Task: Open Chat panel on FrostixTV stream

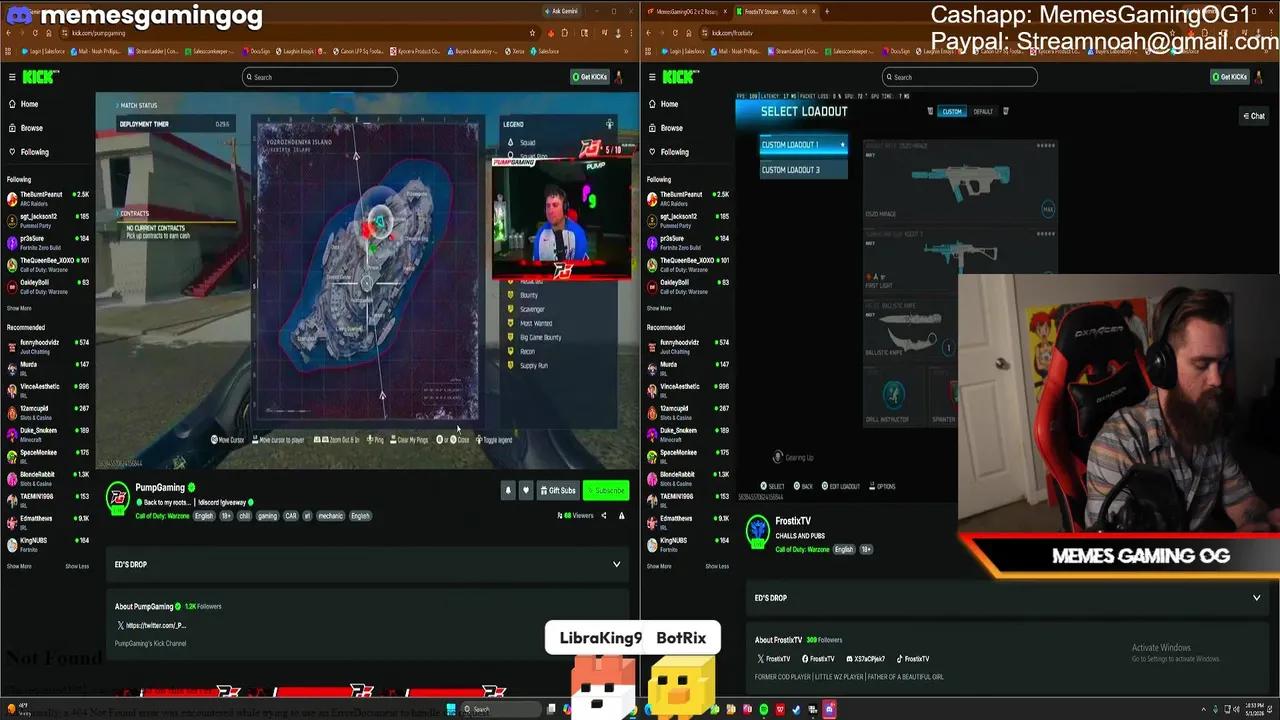Action: (1254, 116)
